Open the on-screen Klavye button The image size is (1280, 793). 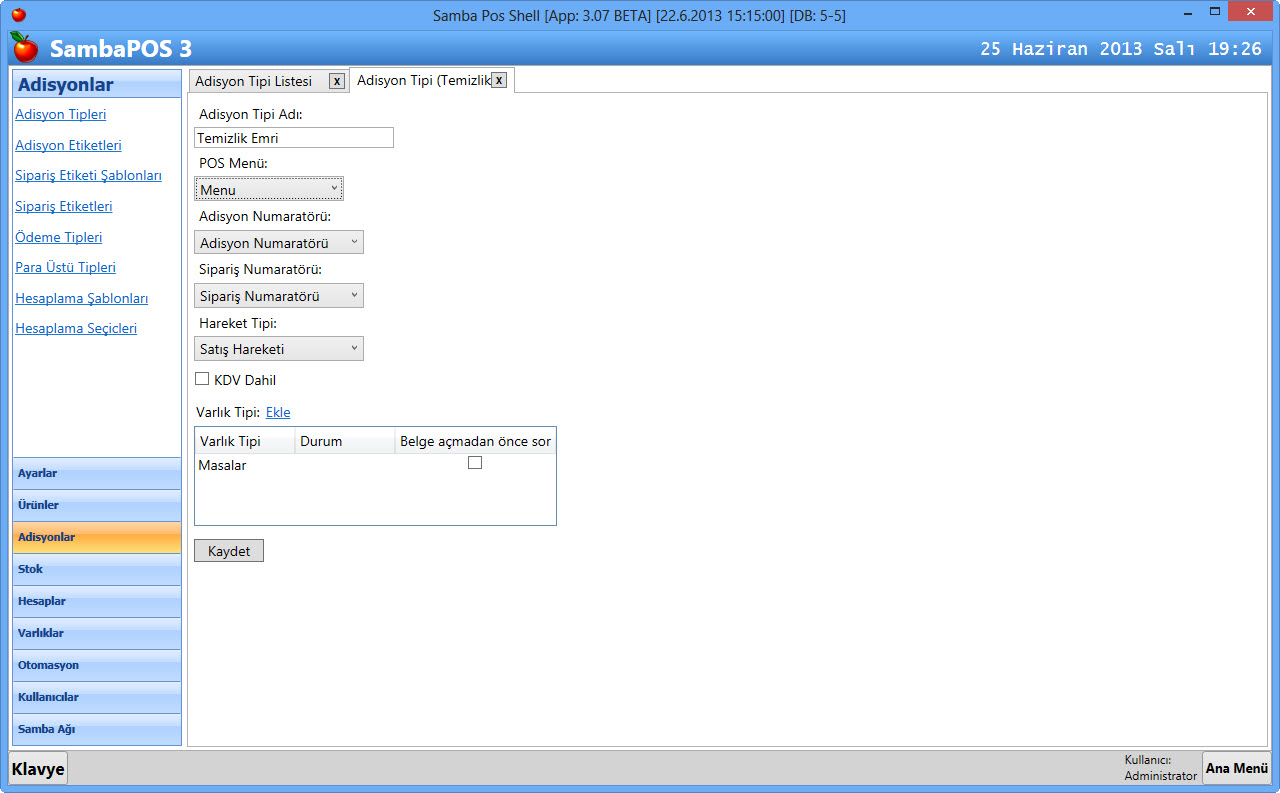[38, 768]
